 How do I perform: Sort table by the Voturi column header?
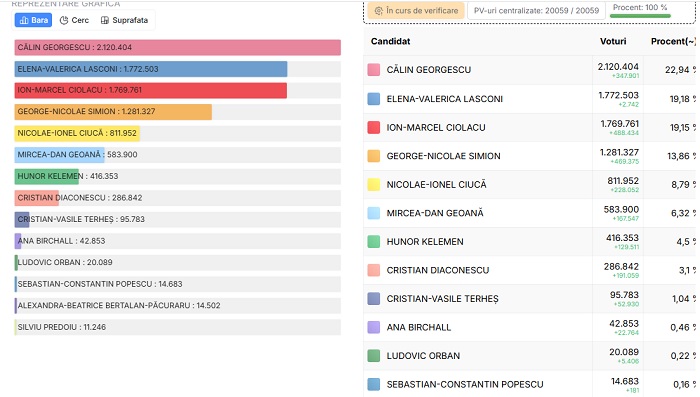613,41
